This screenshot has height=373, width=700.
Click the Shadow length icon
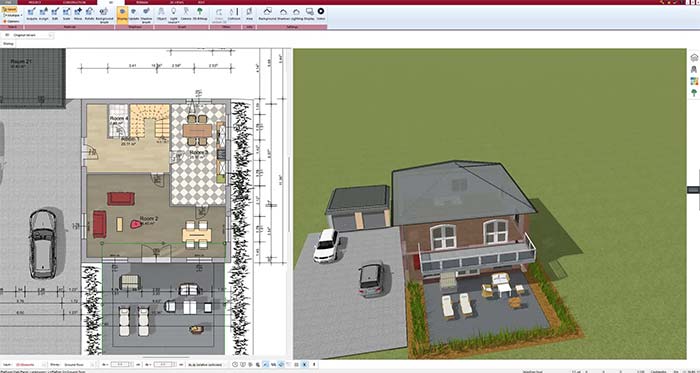point(146,14)
